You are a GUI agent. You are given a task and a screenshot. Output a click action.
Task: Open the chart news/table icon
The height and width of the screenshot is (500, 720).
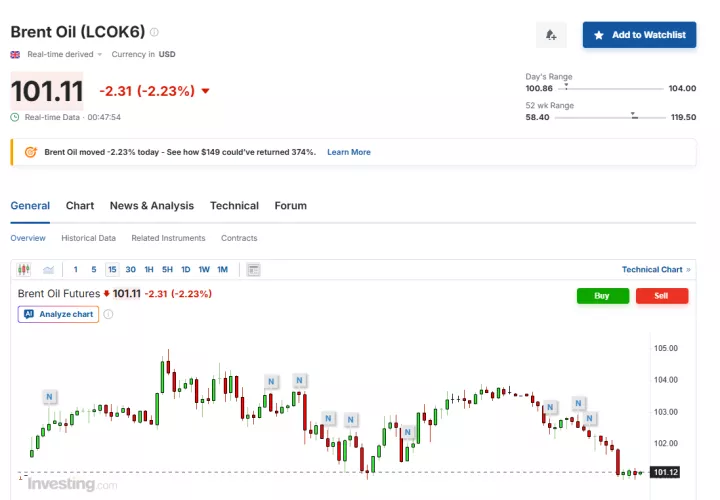pos(254,269)
